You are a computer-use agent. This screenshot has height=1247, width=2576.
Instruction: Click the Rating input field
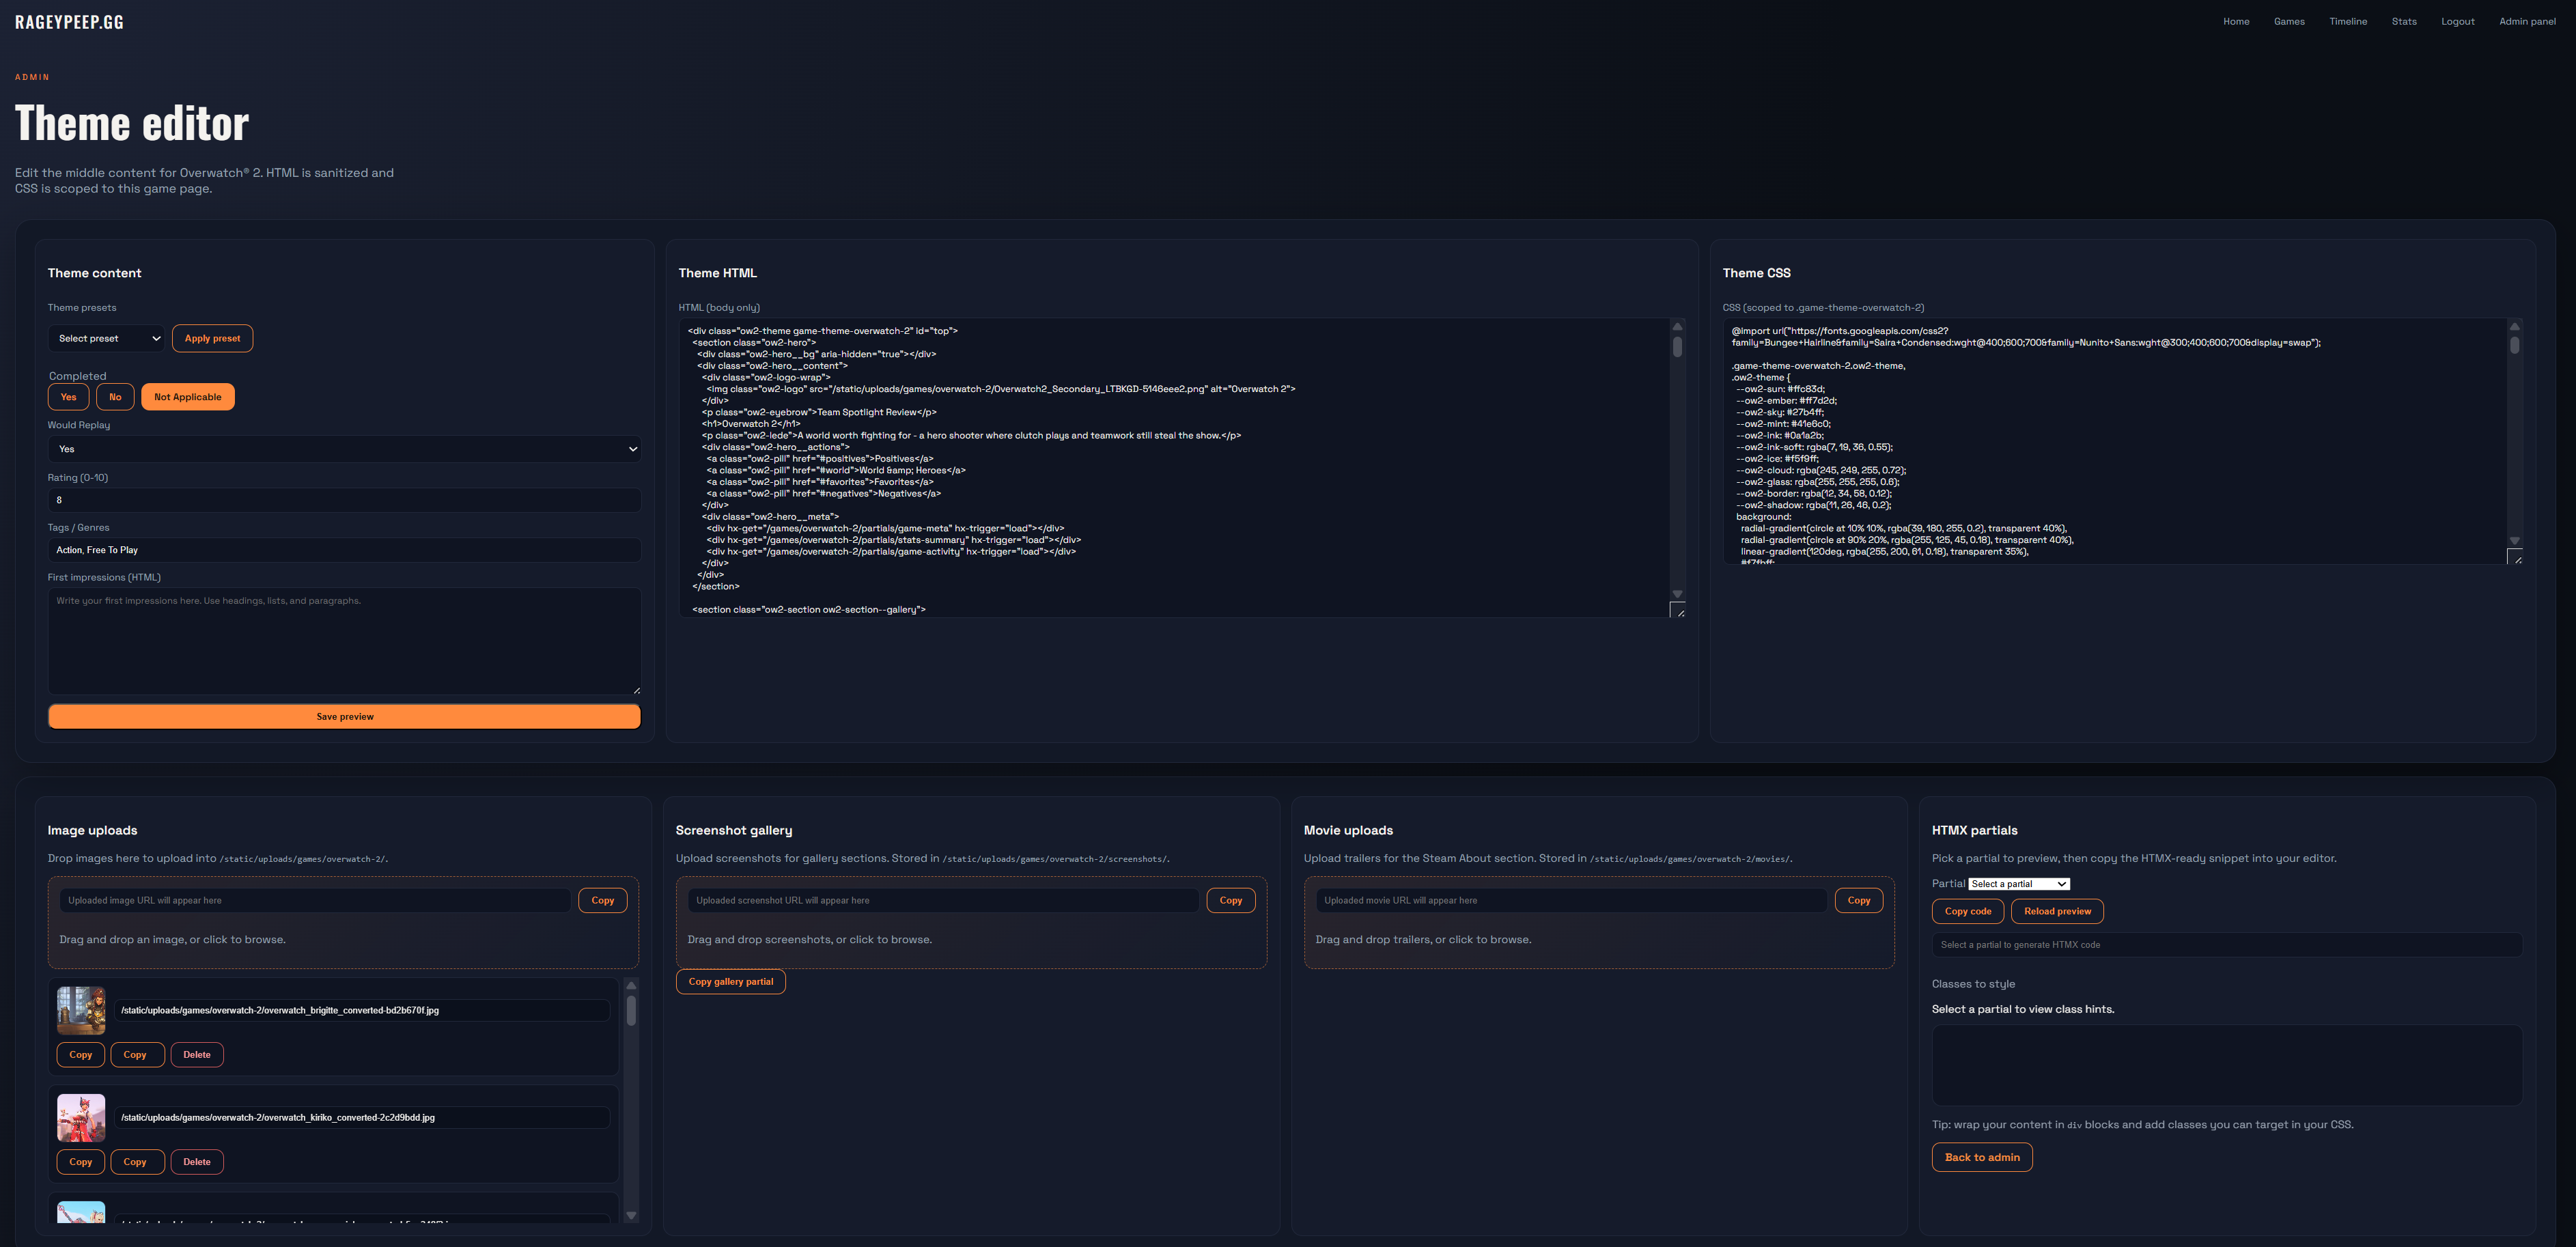click(344, 500)
